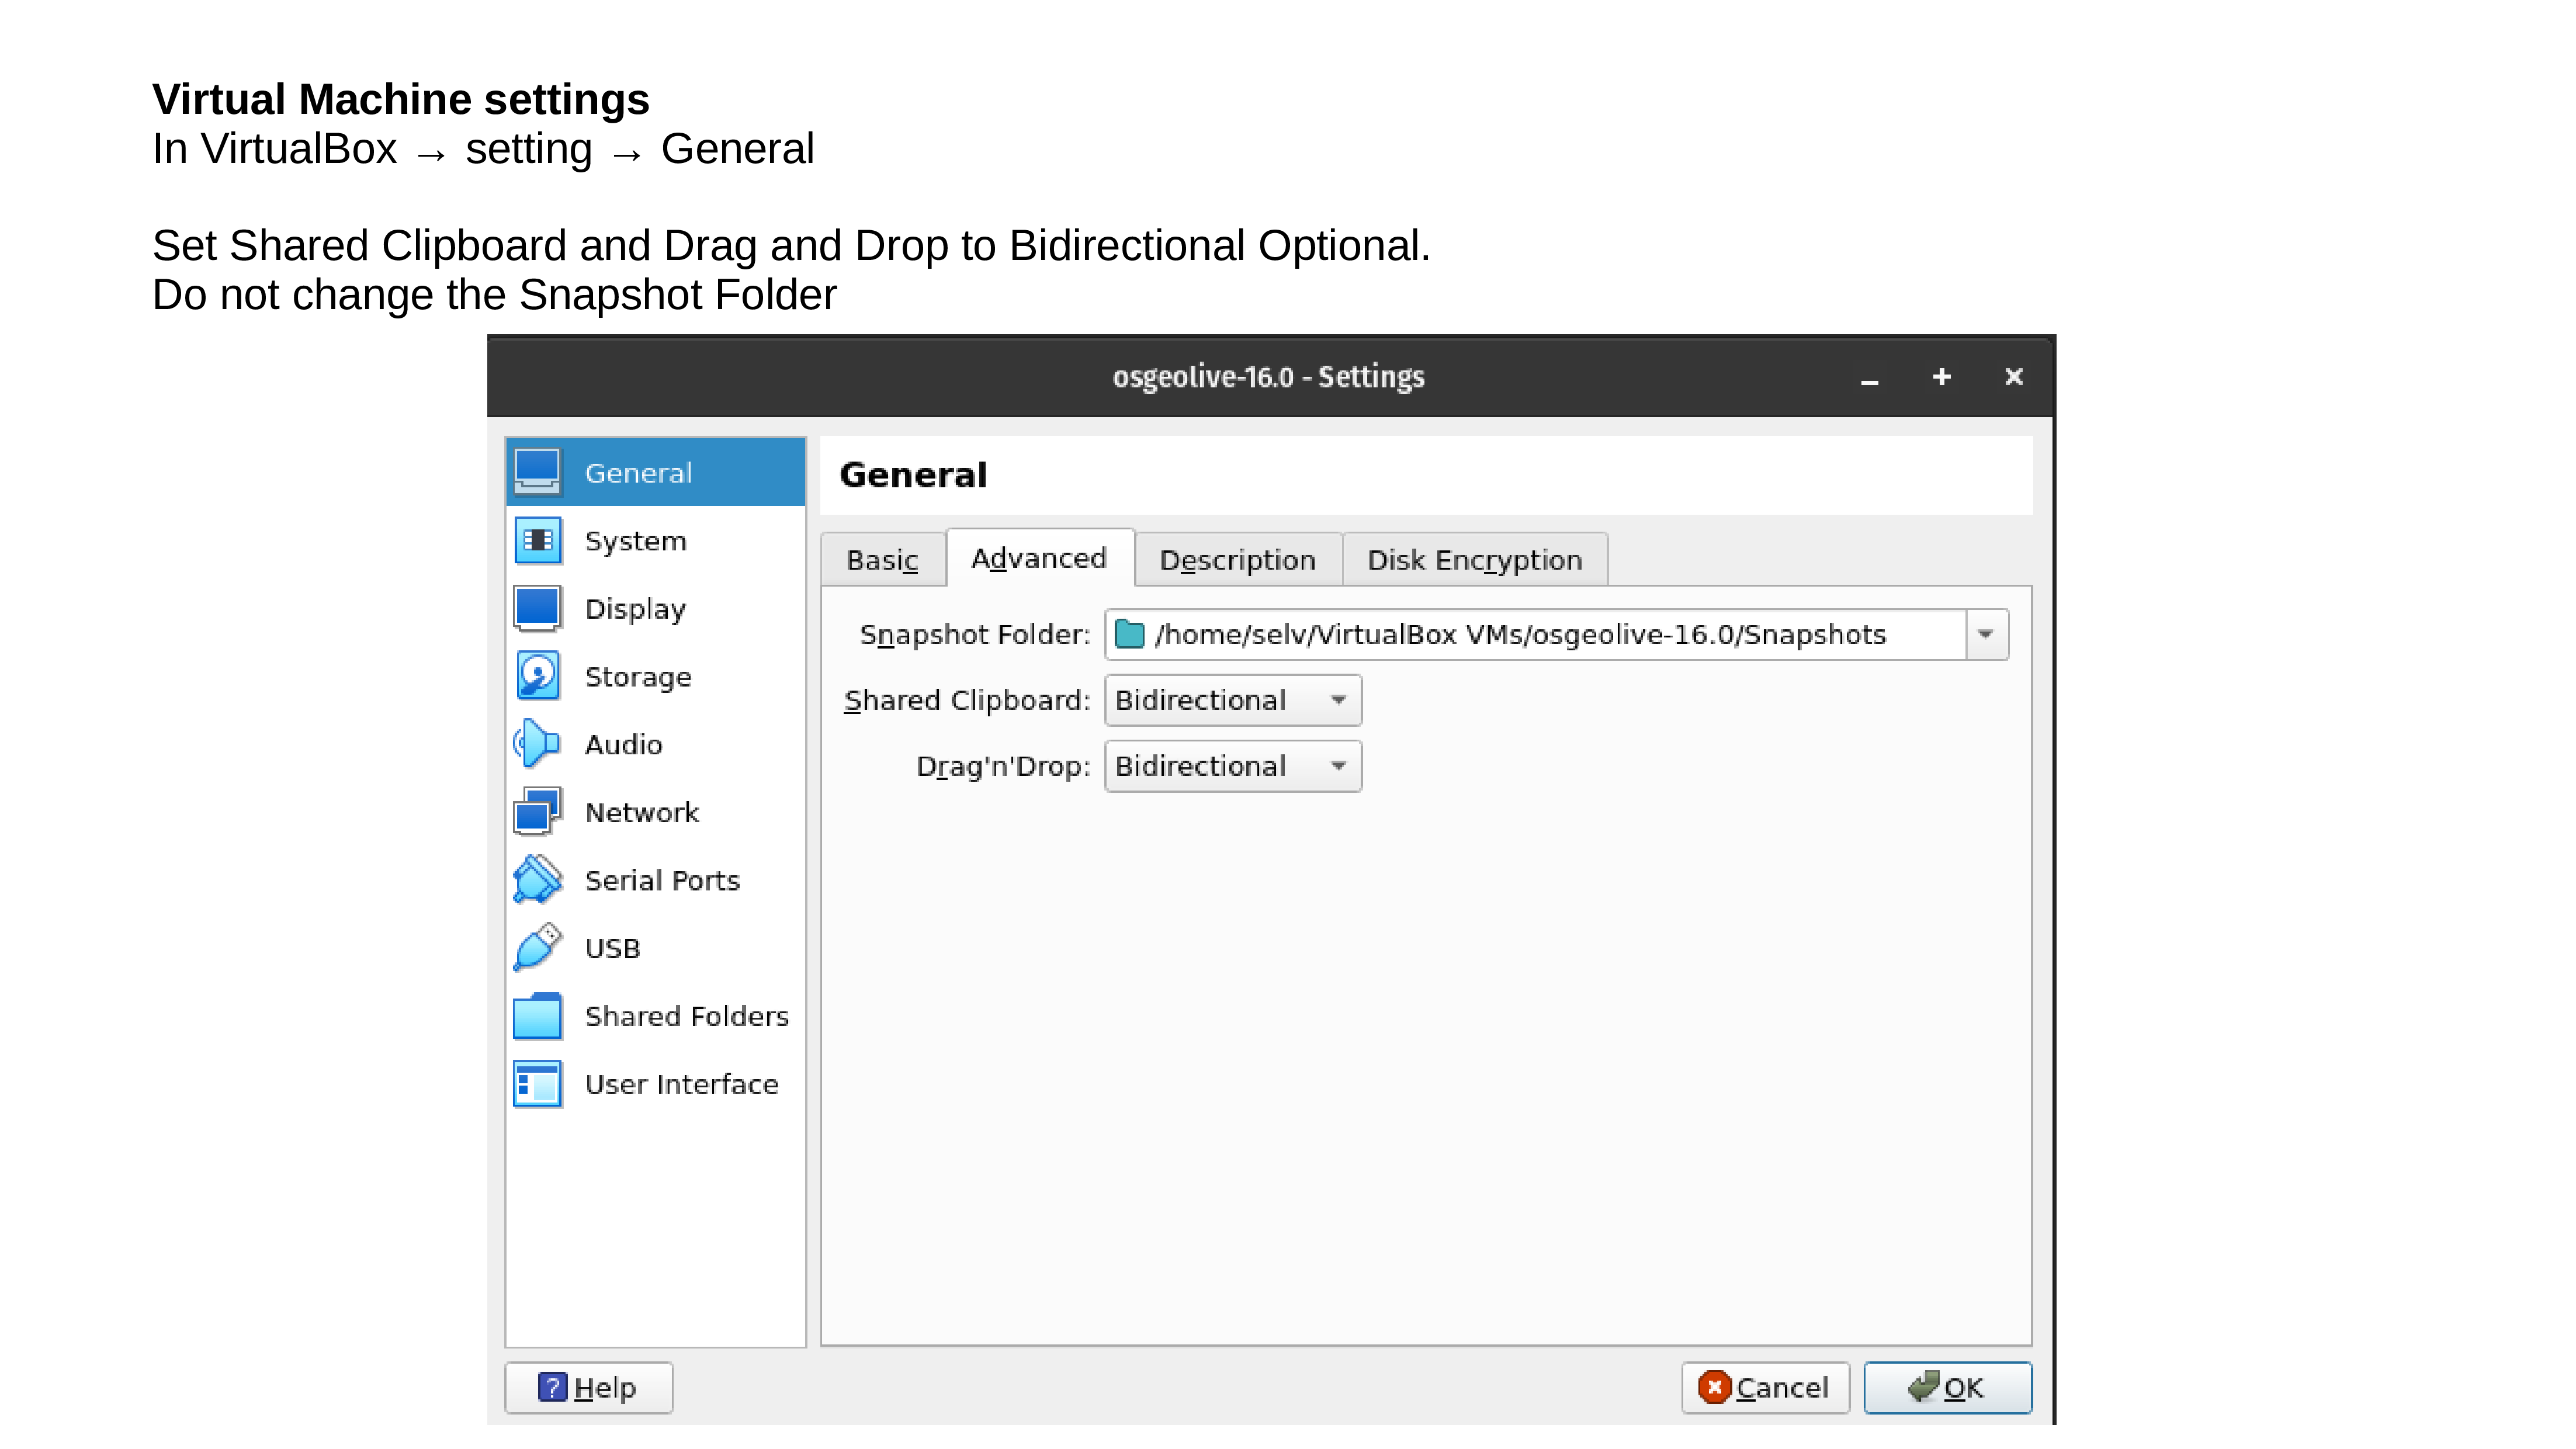The width and height of the screenshot is (2576, 1449).
Task: Open the Shared Clipboard Bidirectional dropdown
Action: [x=1232, y=700]
